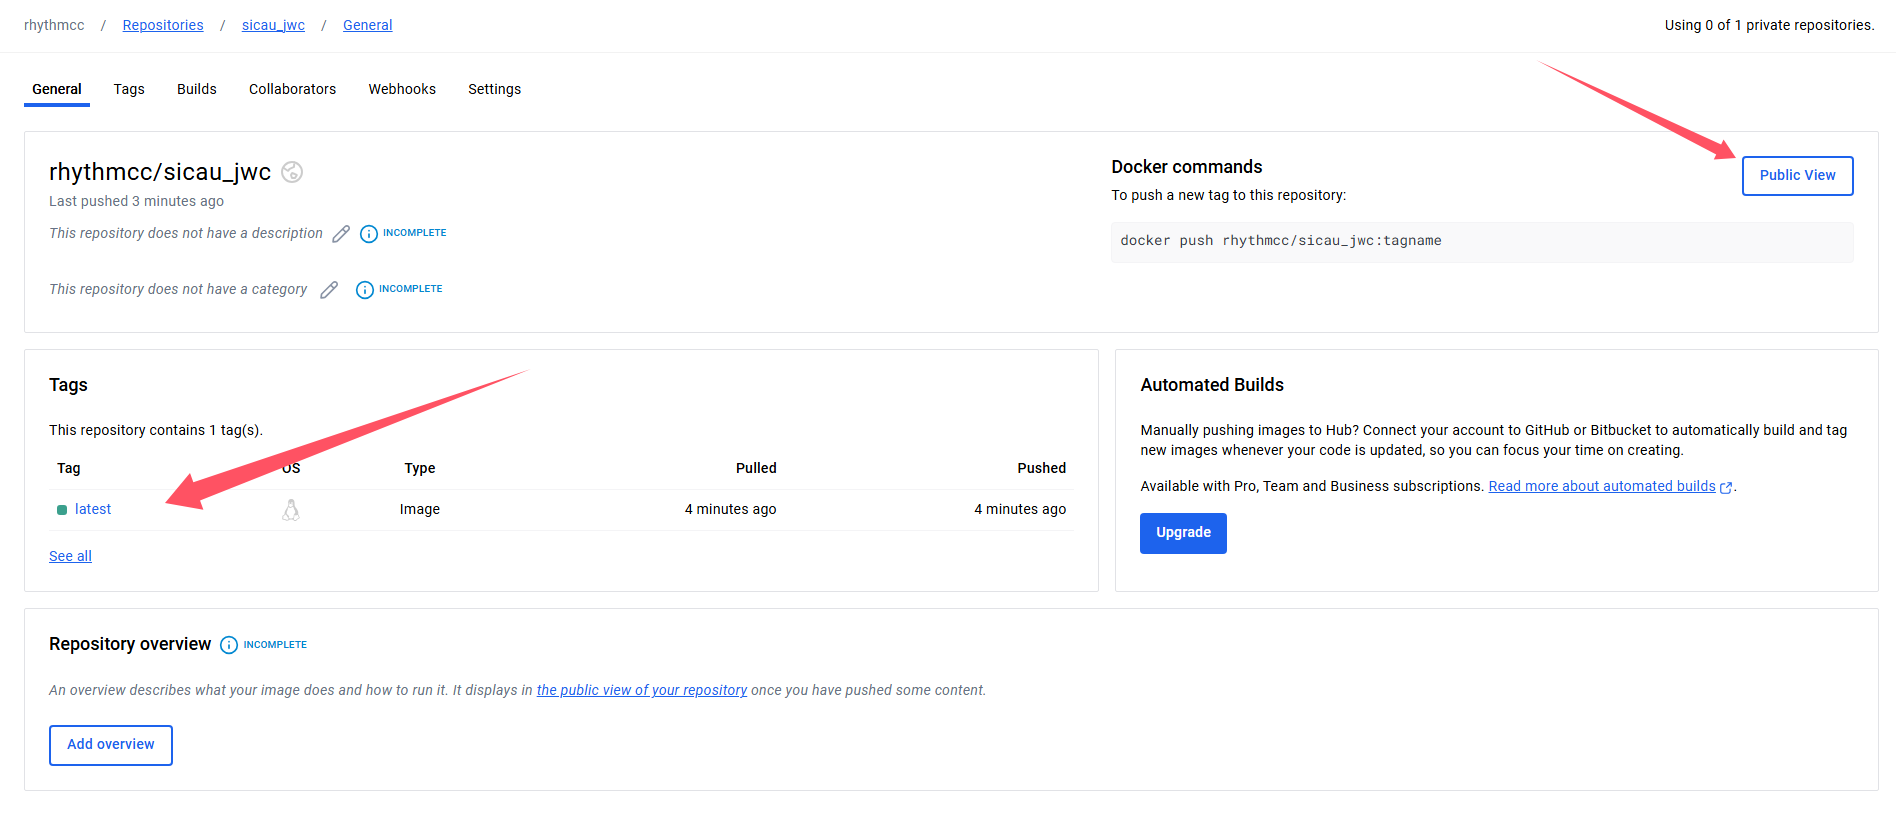Click the Image type cell in latest row
The width and height of the screenshot is (1896, 821).
click(x=420, y=509)
